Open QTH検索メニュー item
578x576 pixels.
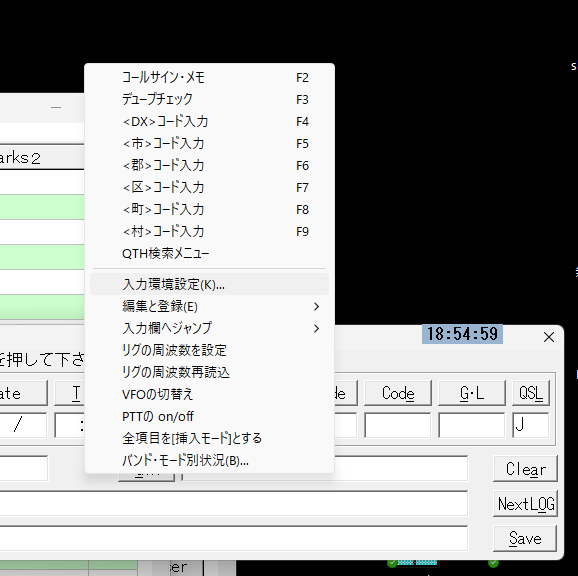tap(209, 254)
